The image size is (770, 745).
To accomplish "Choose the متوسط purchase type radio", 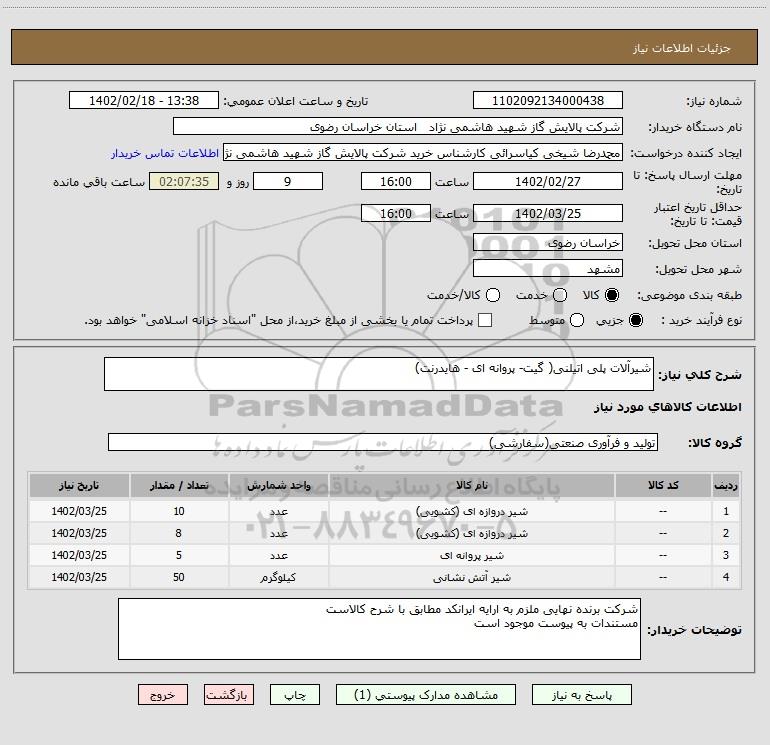I will pos(577,320).
